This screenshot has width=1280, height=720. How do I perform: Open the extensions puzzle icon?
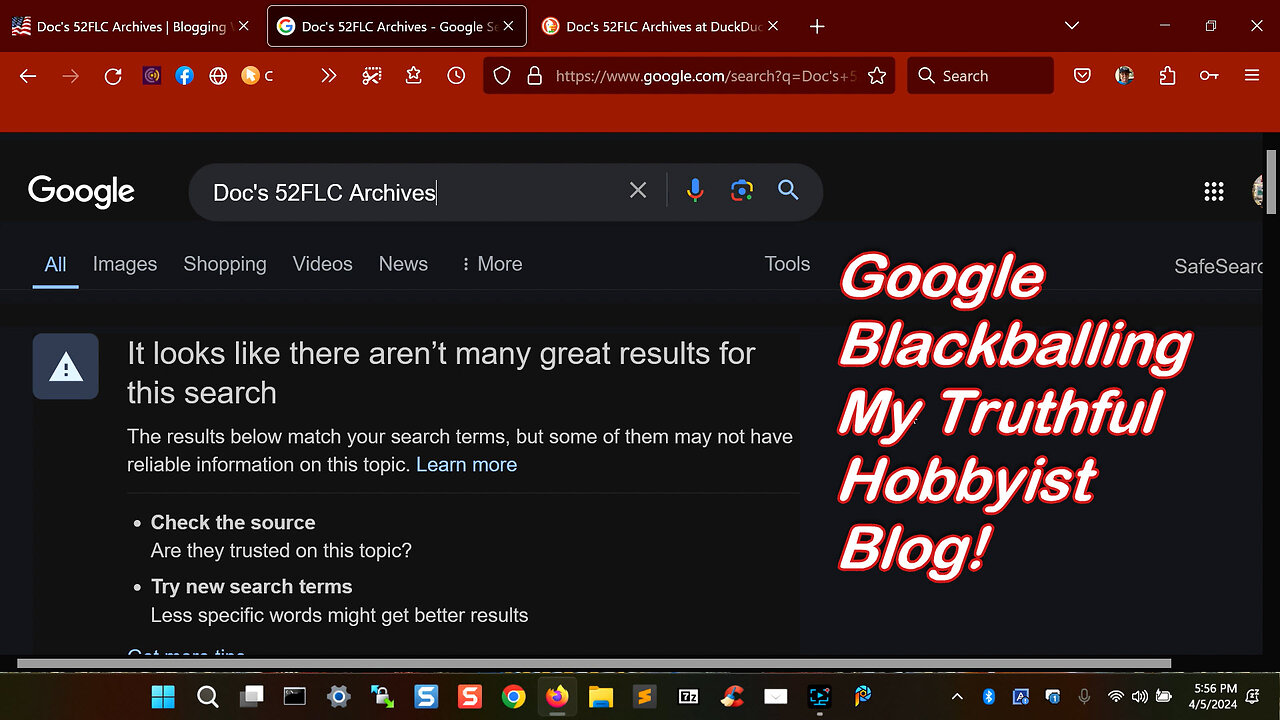1167,76
